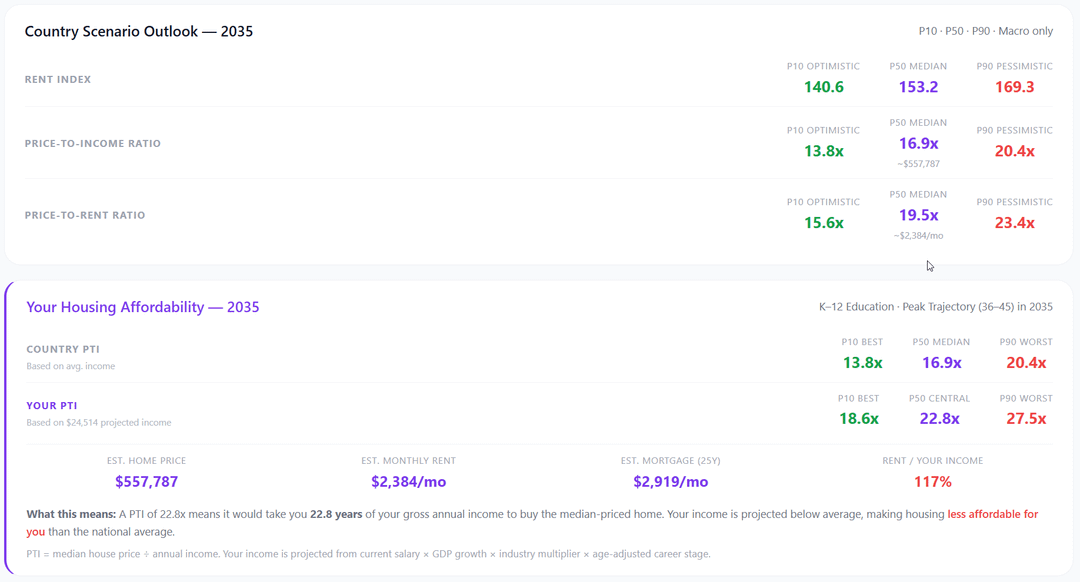
Task: Select the Rent Index P10 optimistic value 140.6
Action: pos(823,87)
